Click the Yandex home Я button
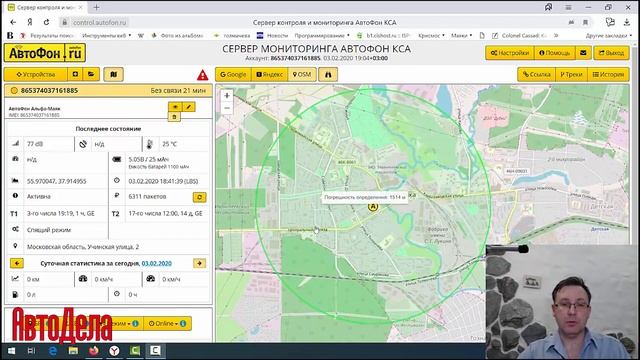Screen dimensions: 640x360 (30, 22)
